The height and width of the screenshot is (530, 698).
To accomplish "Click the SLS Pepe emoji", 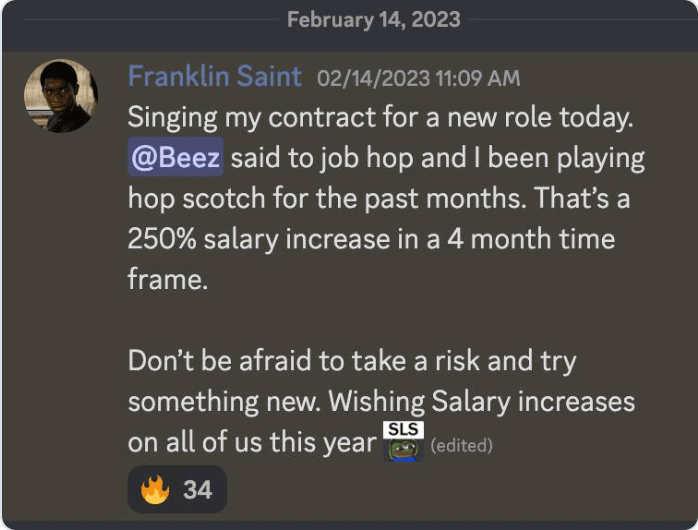I will click(x=404, y=441).
